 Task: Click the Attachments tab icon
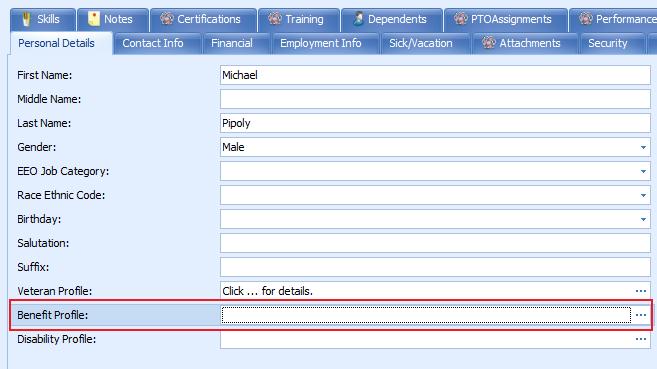click(489, 43)
